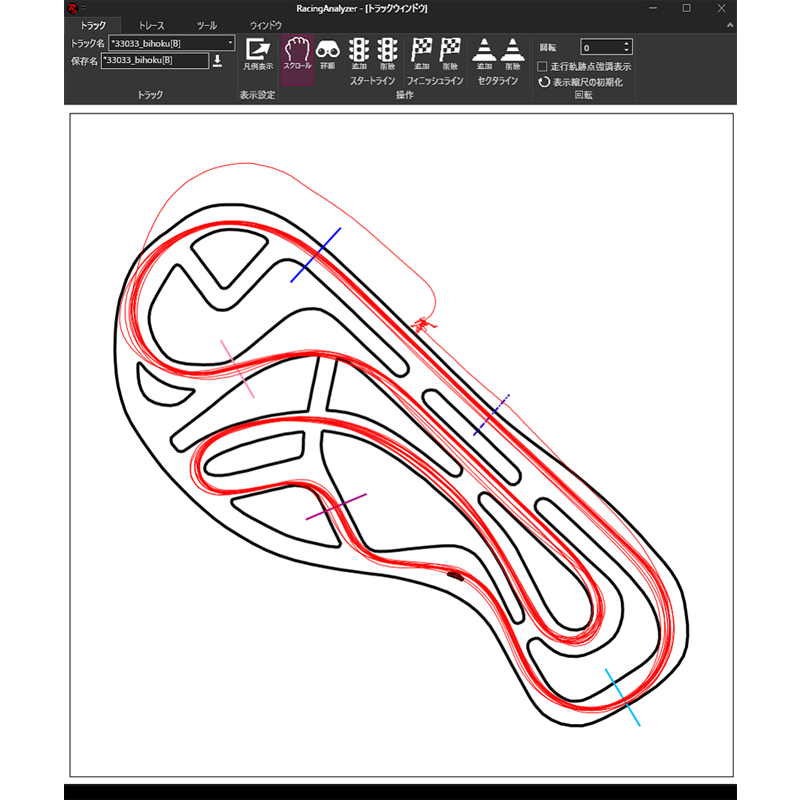Click the delete sector line cone icon
The image size is (800, 800).
coord(513,52)
